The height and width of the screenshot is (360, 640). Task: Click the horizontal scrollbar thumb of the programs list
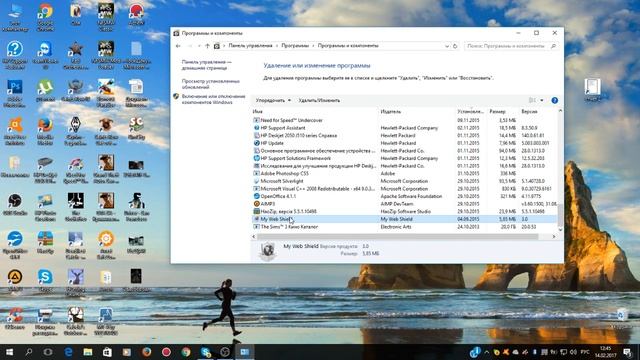pos(398,237)
